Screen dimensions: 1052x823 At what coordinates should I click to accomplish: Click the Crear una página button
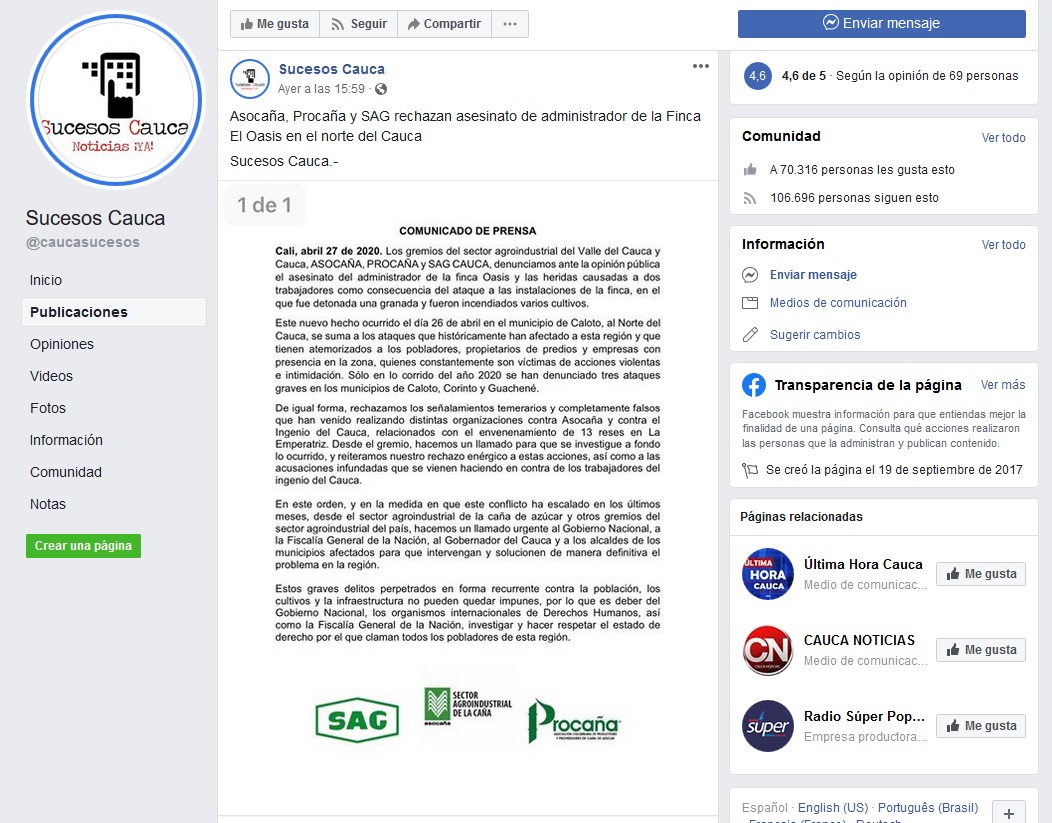click(83, 546)
